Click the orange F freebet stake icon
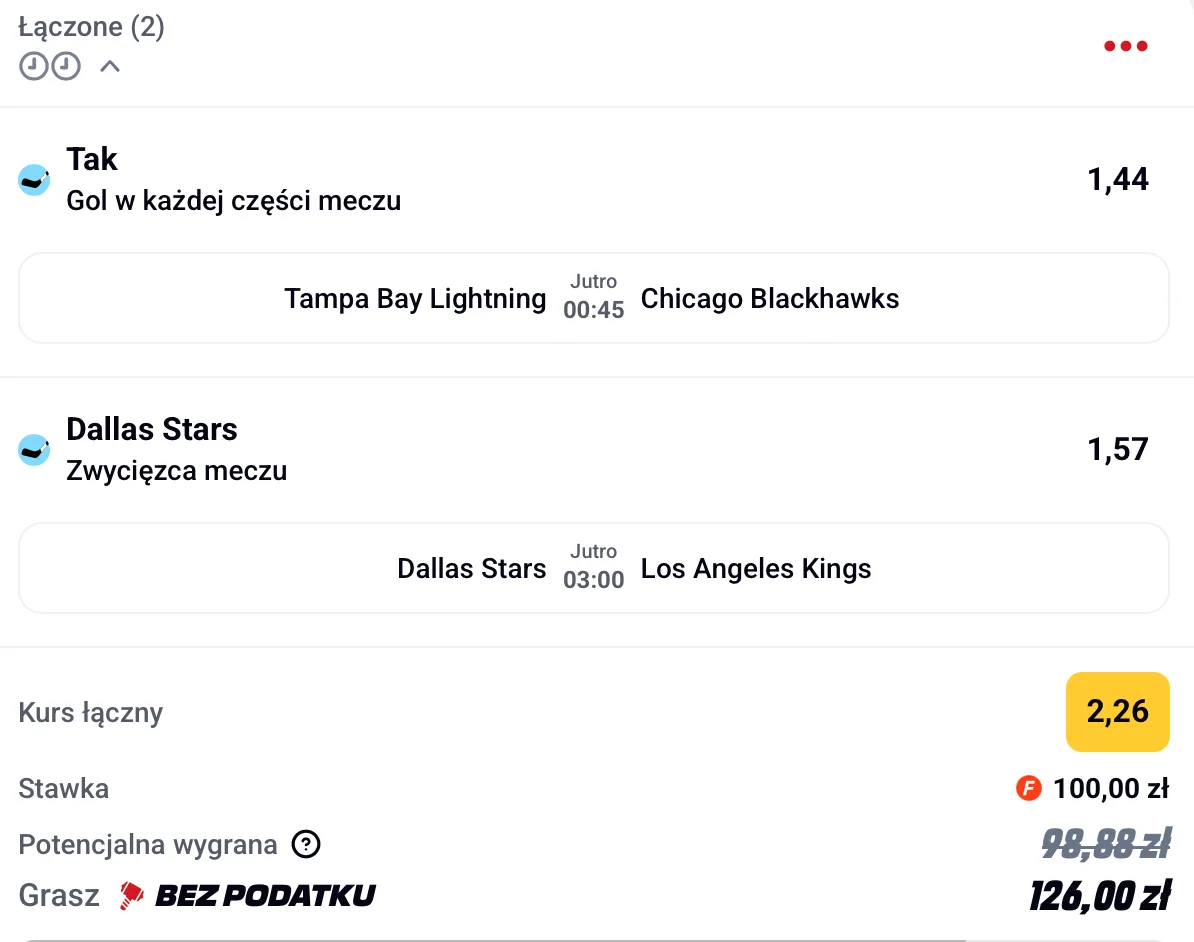 [x=1028, y=789]
